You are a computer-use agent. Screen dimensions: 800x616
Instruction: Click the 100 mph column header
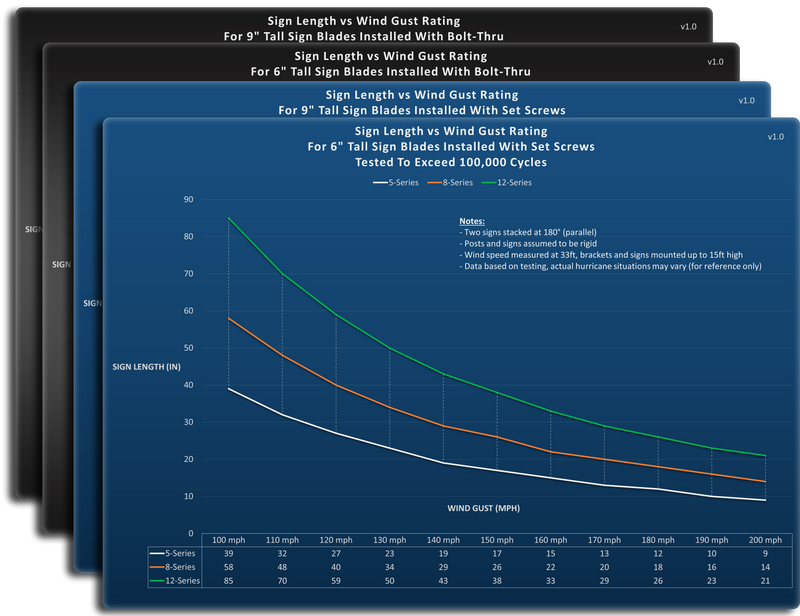click(x=229, y=540)
